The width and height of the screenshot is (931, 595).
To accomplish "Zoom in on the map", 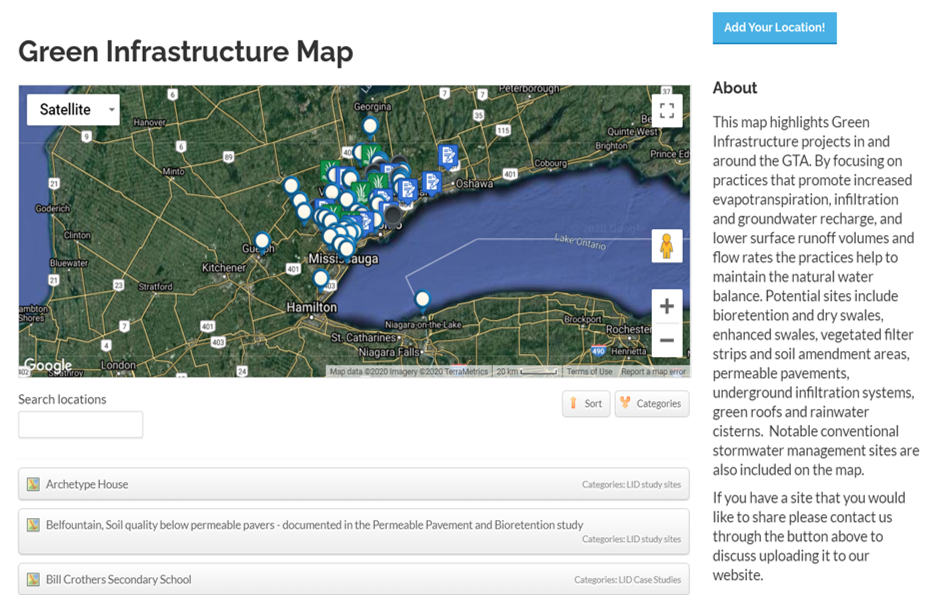I will 666,307.
